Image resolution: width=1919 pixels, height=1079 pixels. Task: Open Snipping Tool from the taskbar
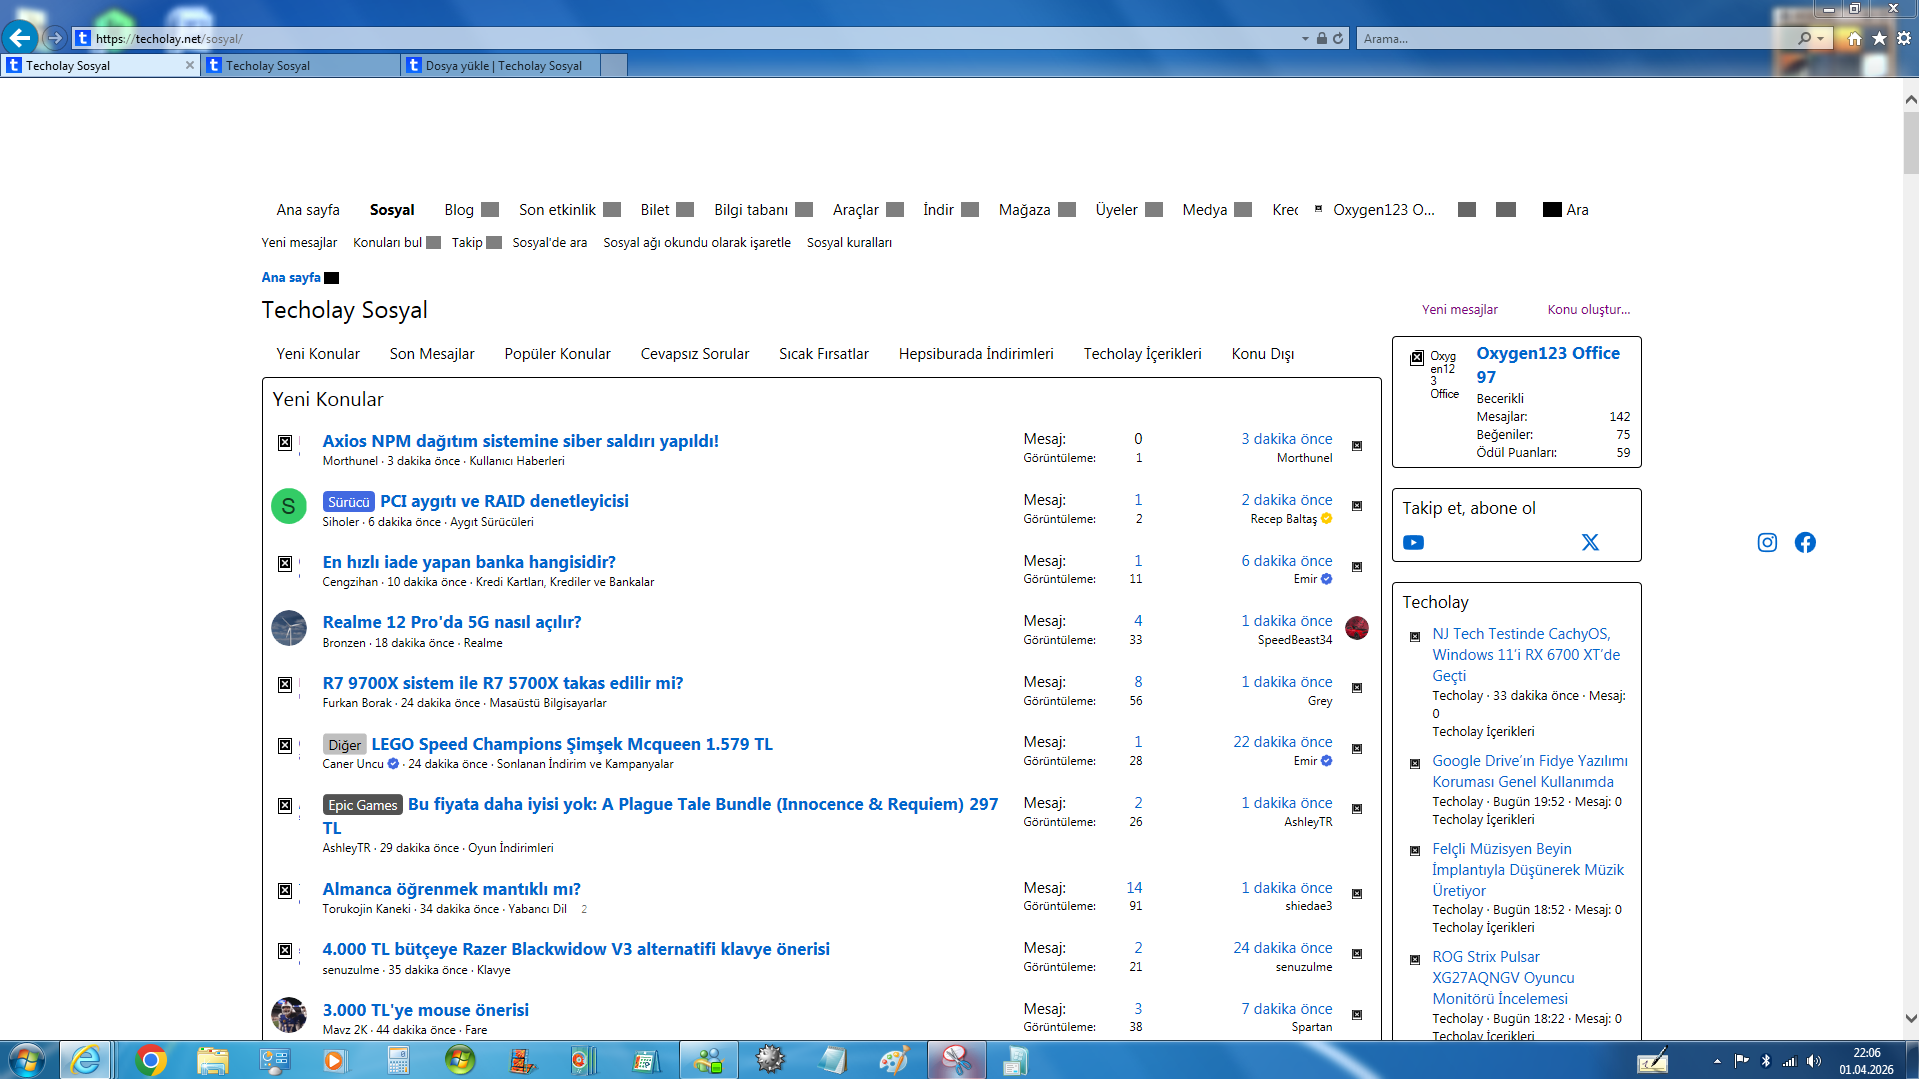pos(956,1060)
